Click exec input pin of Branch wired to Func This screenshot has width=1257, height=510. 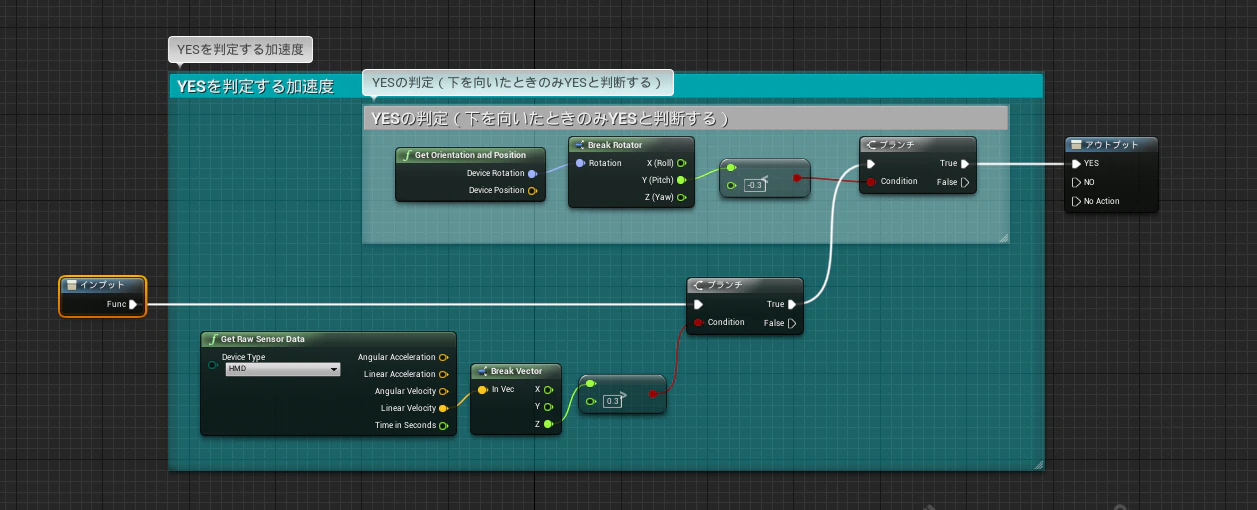tap(699, 304)
